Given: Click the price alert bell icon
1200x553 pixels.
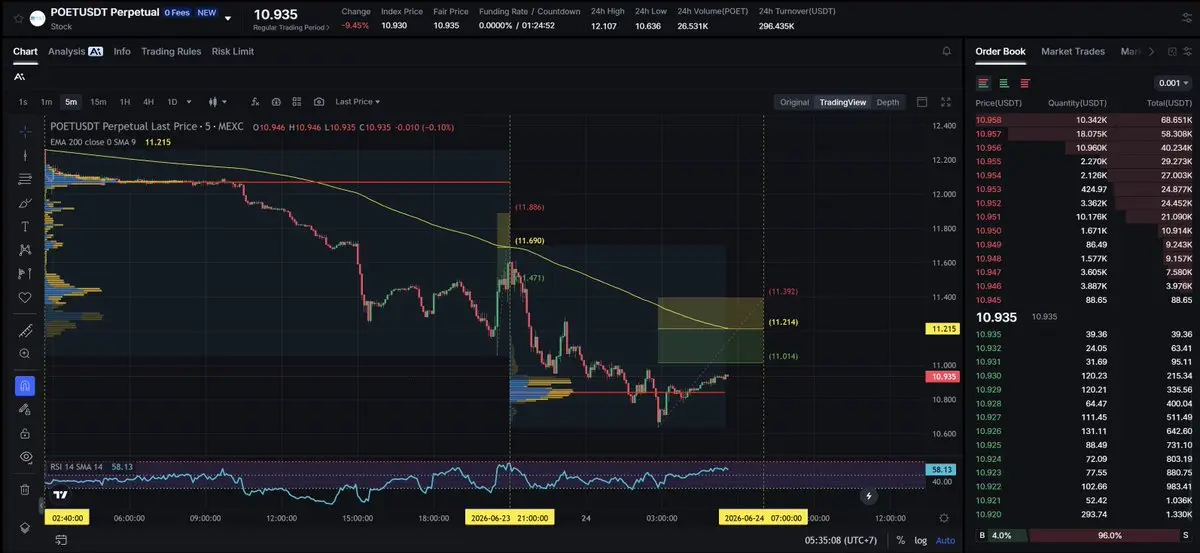Looking at the screenshot, I should click(x=947, y=51).
